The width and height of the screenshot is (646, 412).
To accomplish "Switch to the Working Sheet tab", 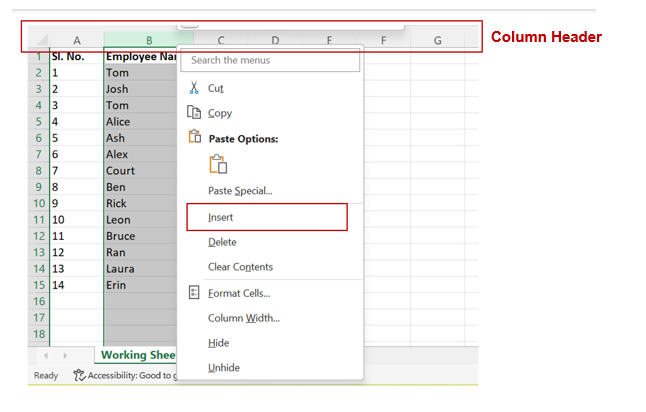I will (x=136, y=355).
